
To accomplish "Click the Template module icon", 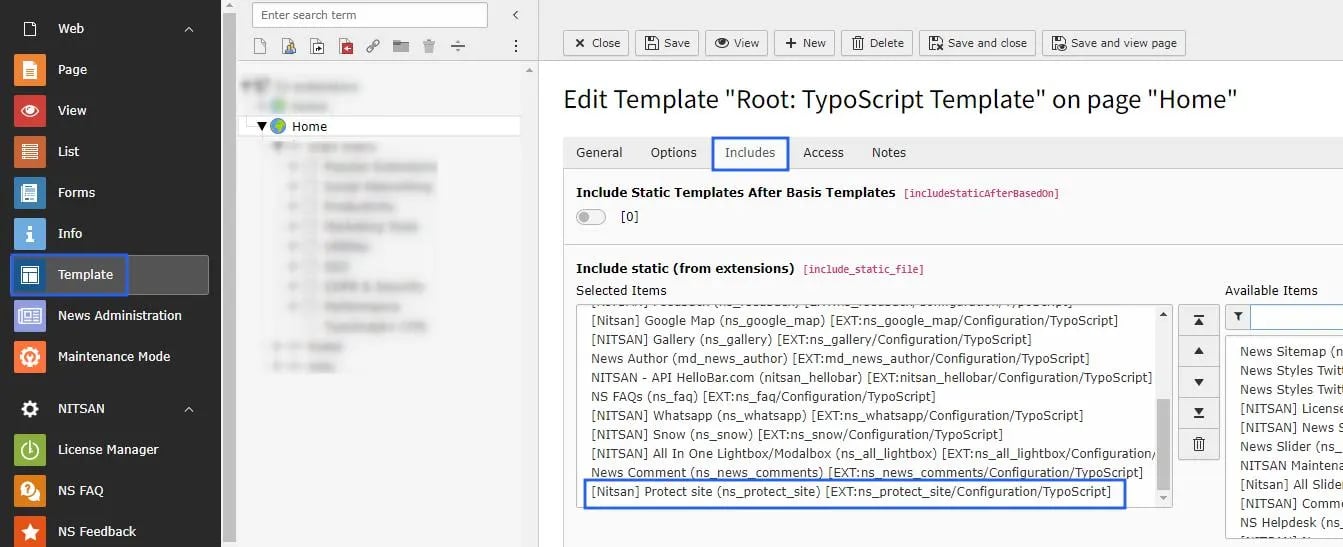I will pyautogui.click(x=30, y=275).
